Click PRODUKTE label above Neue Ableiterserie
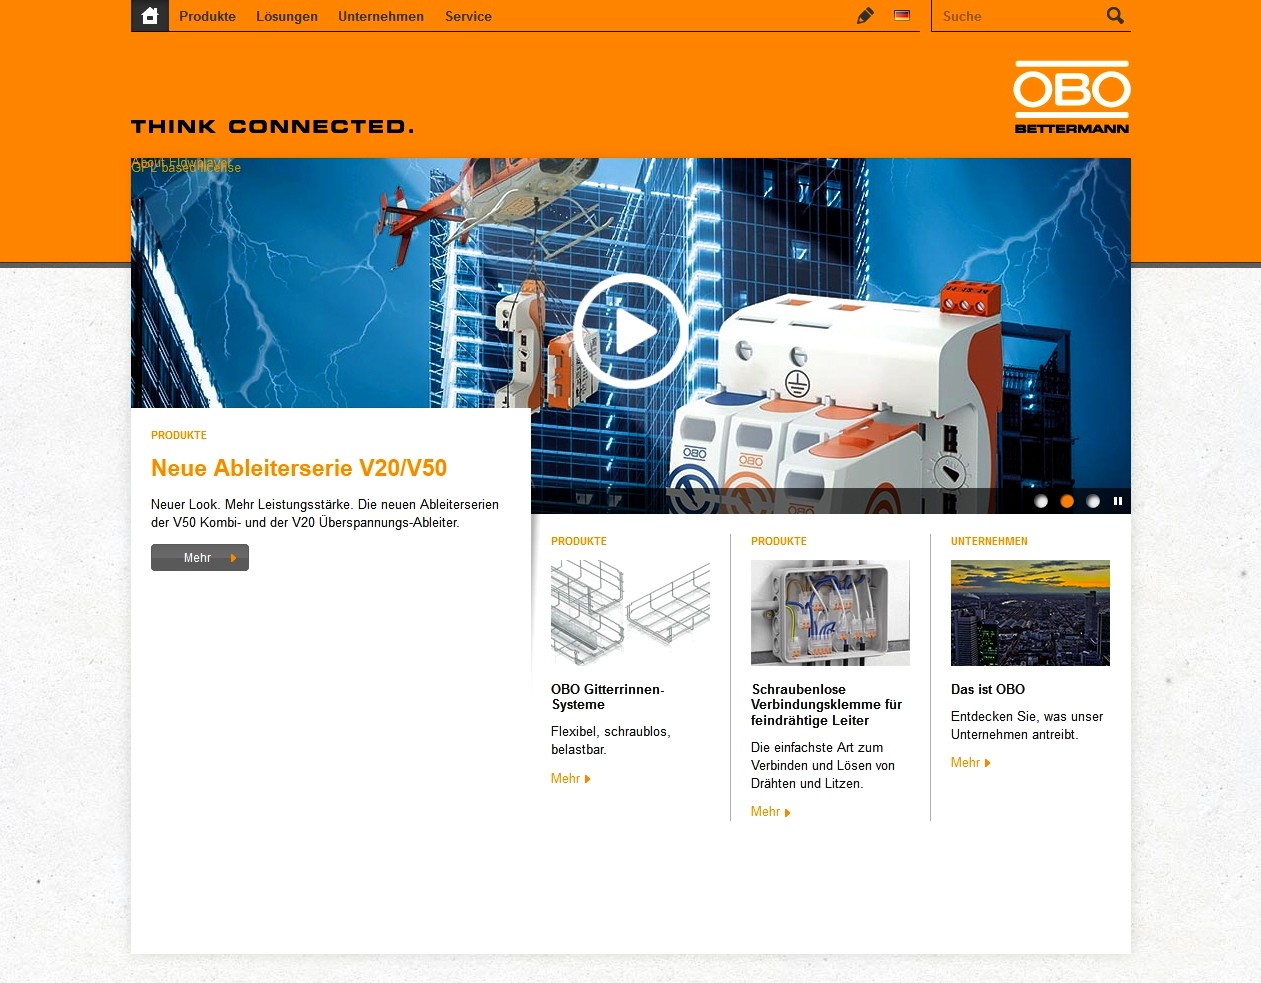Viewport: 1261px width, 983px height. tap(179, 435)
